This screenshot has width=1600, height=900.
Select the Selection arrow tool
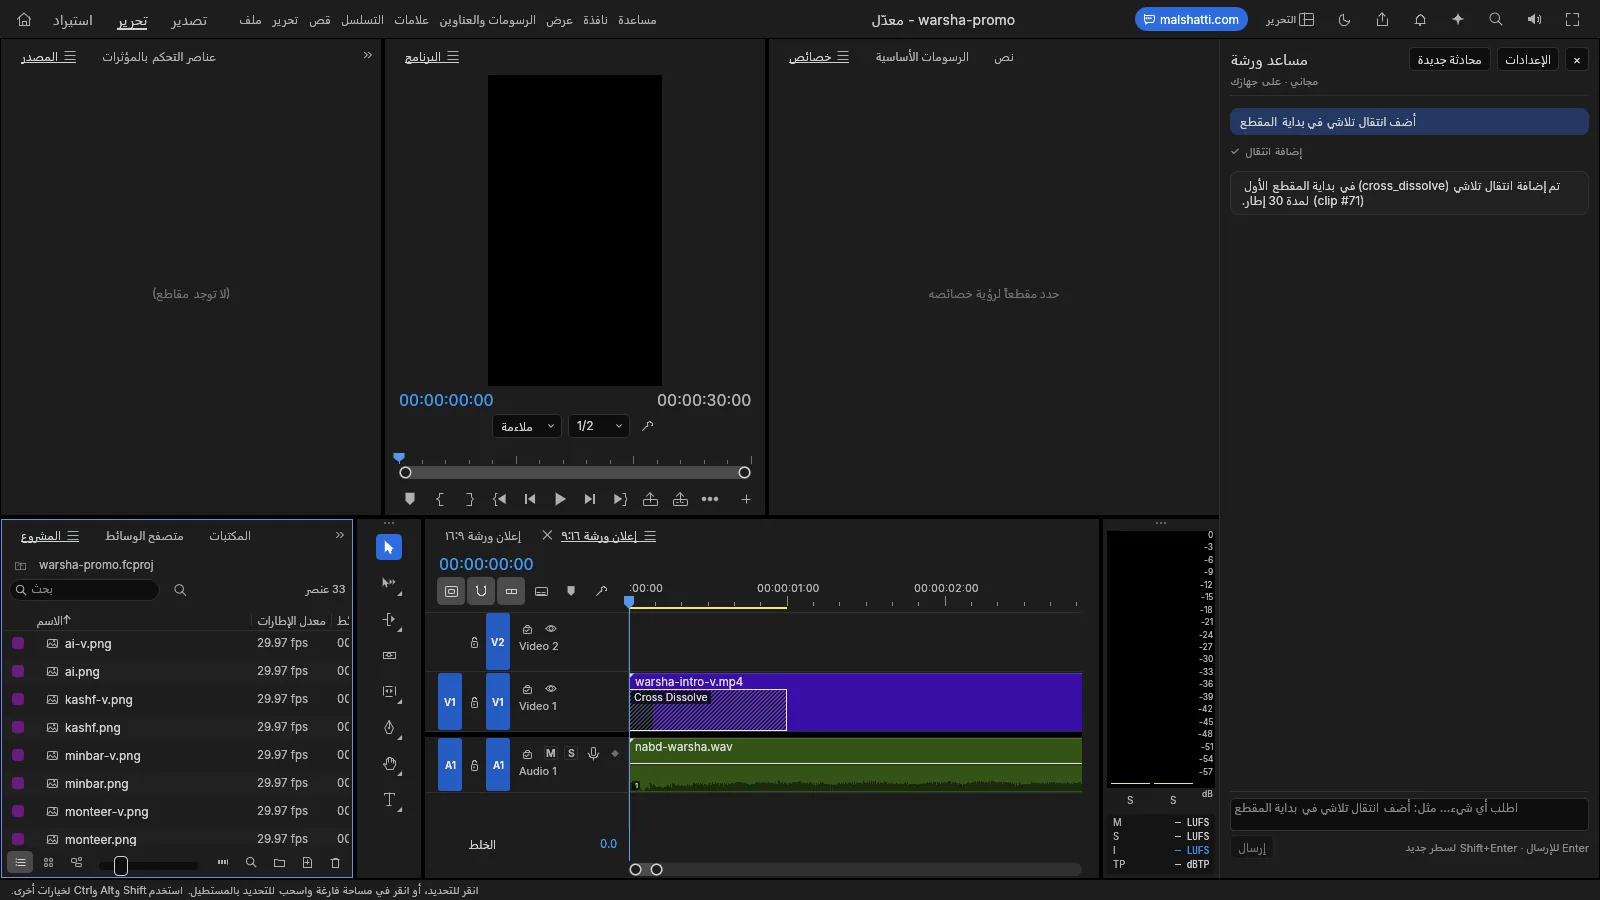pos(389,547)
